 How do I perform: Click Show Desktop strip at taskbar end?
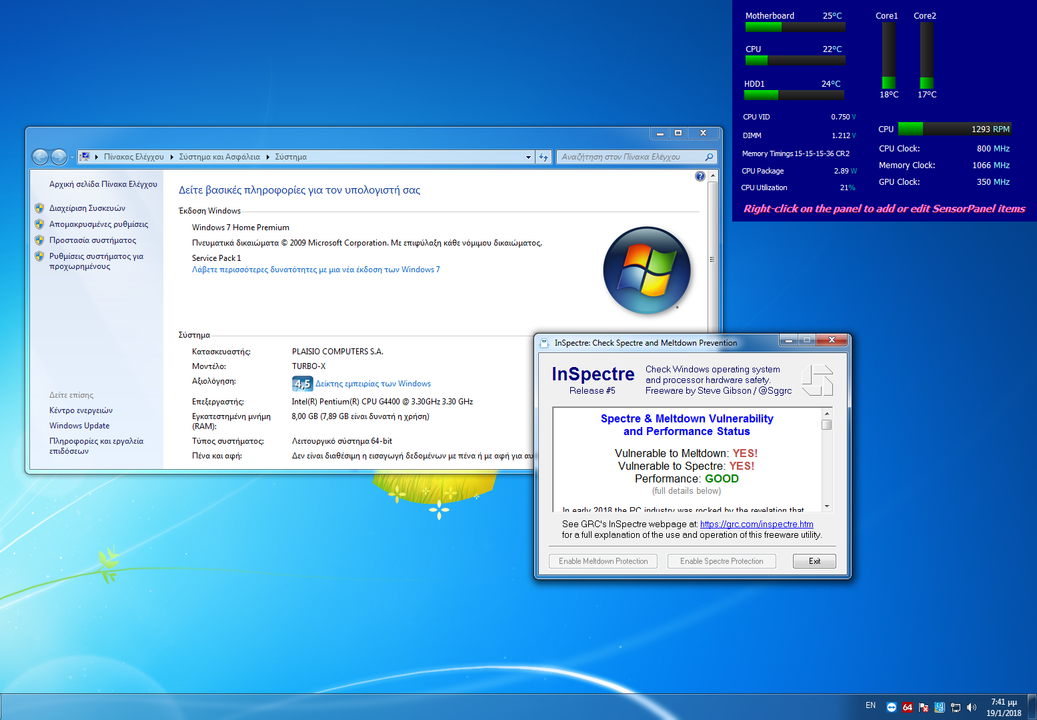point(1032,707)
